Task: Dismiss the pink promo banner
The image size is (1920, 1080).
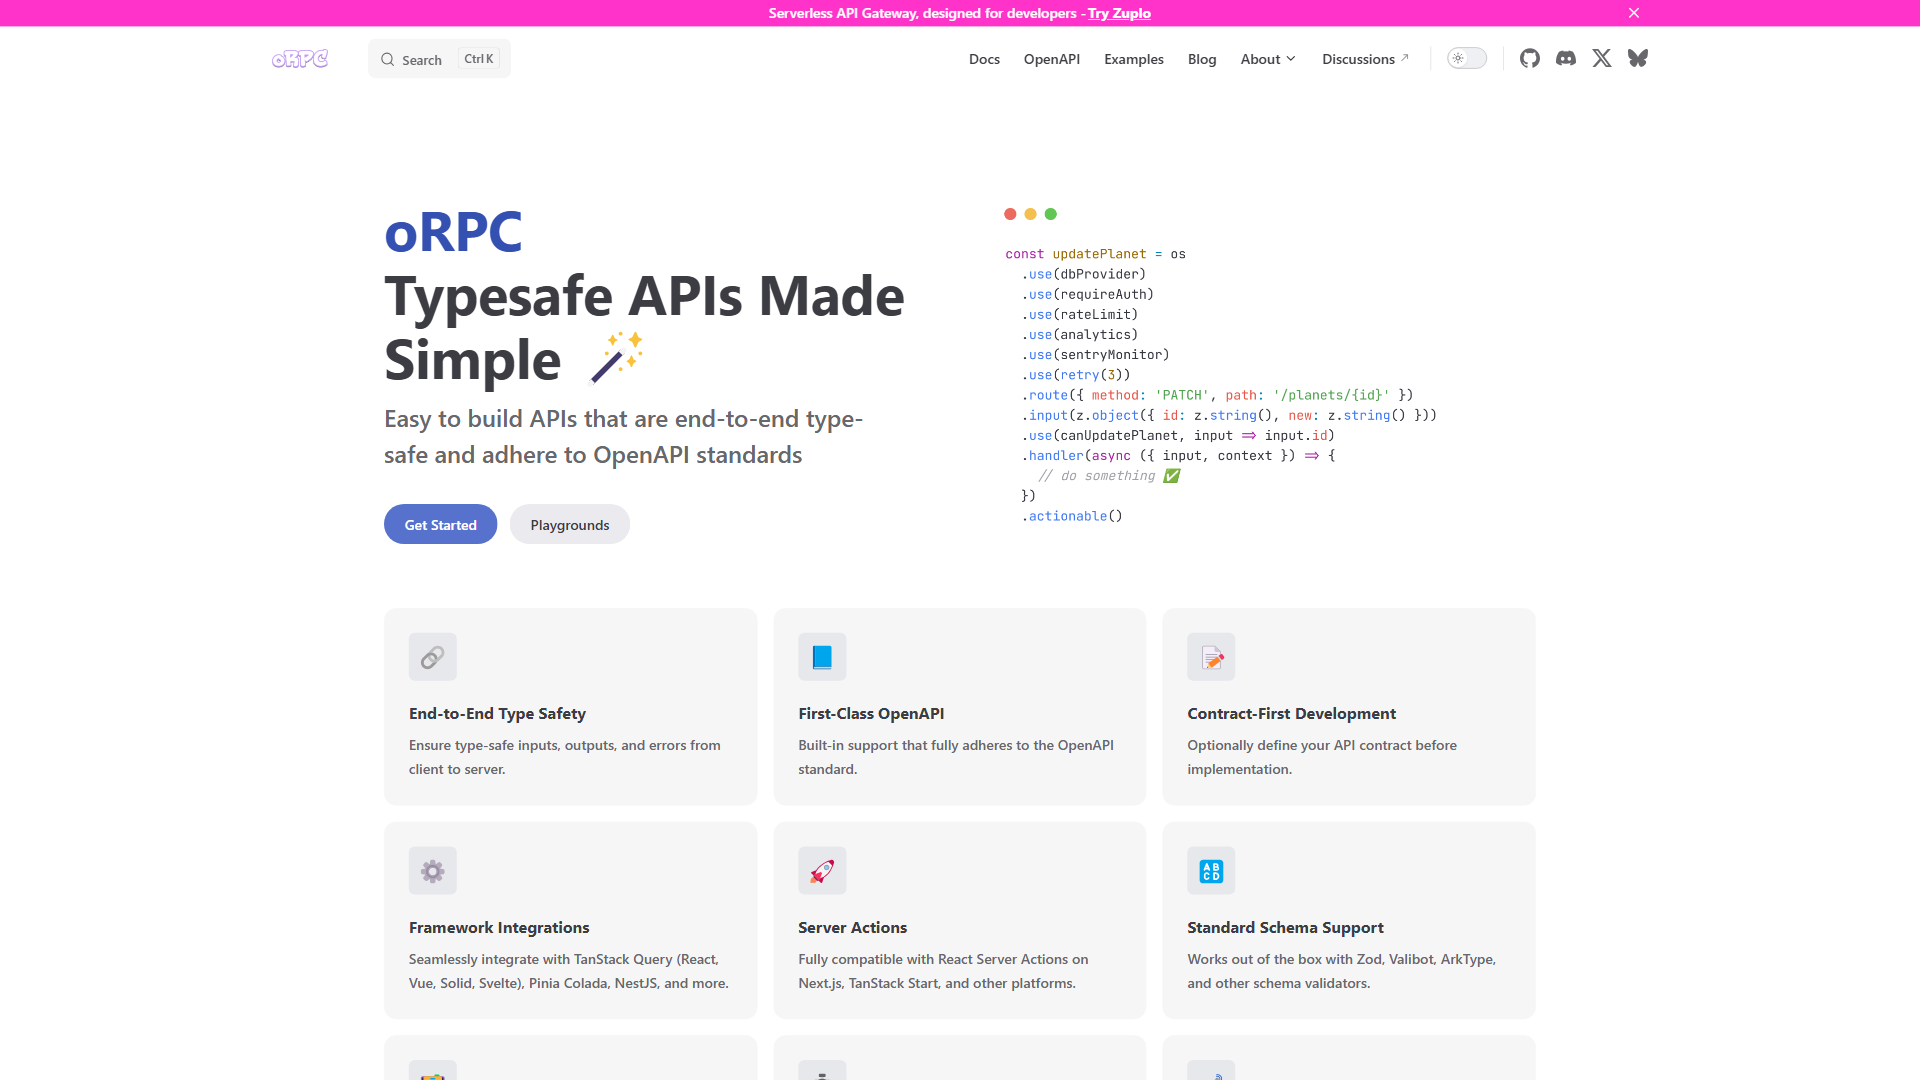Action: coord(1634,13)
